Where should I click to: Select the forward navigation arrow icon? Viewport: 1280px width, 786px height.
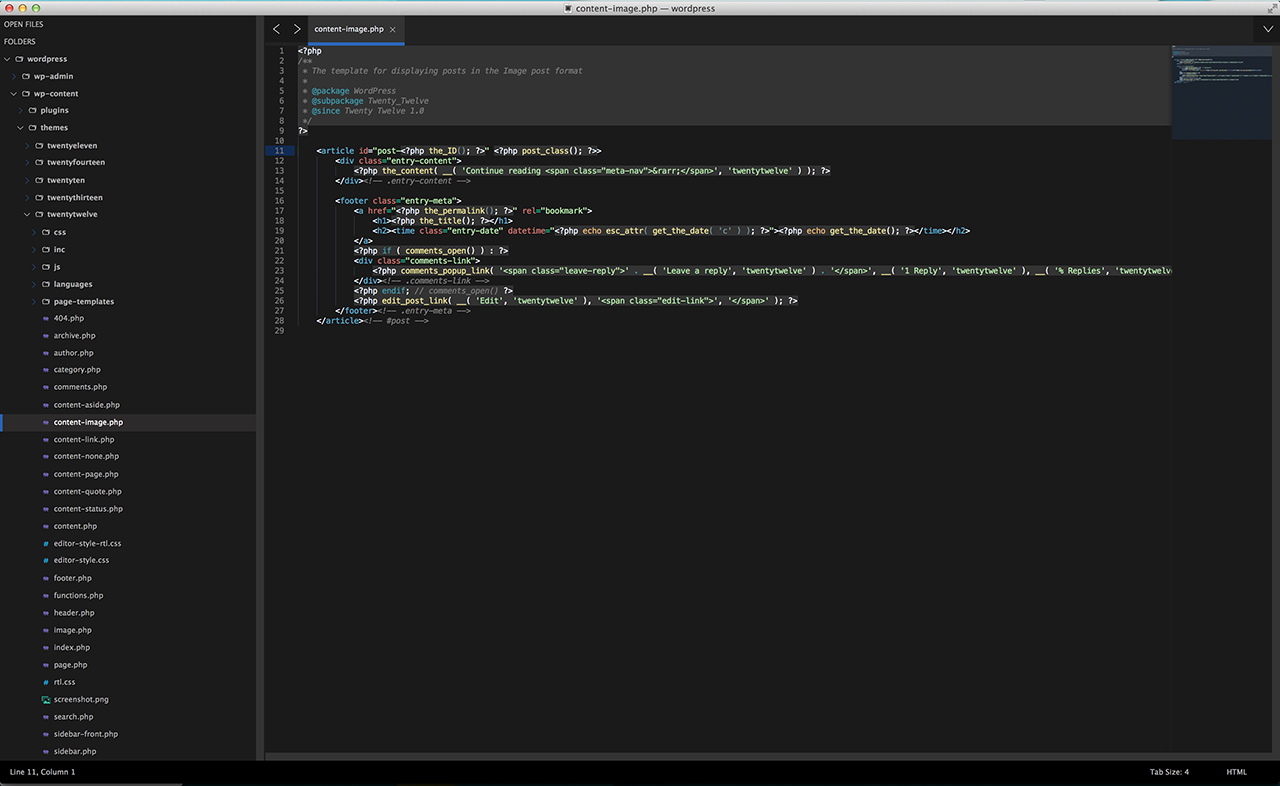coord(297,29)
